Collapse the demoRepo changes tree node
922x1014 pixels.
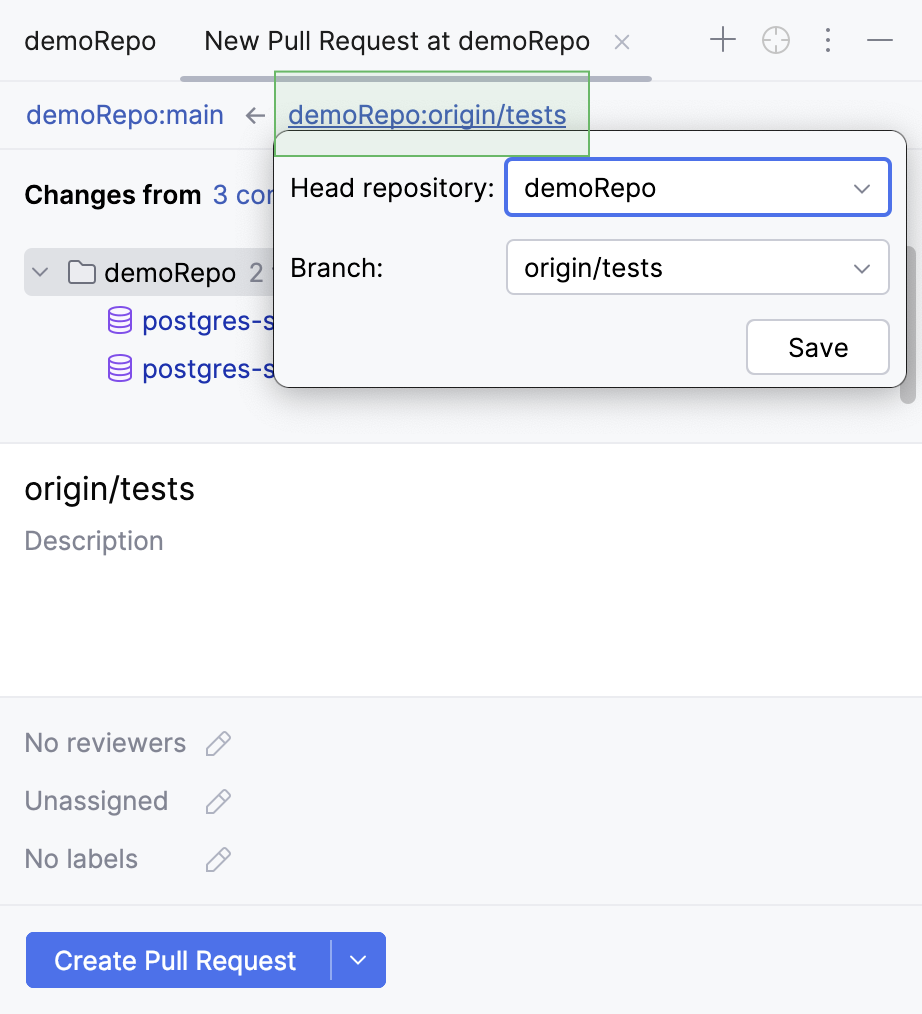tap(41, 272)
